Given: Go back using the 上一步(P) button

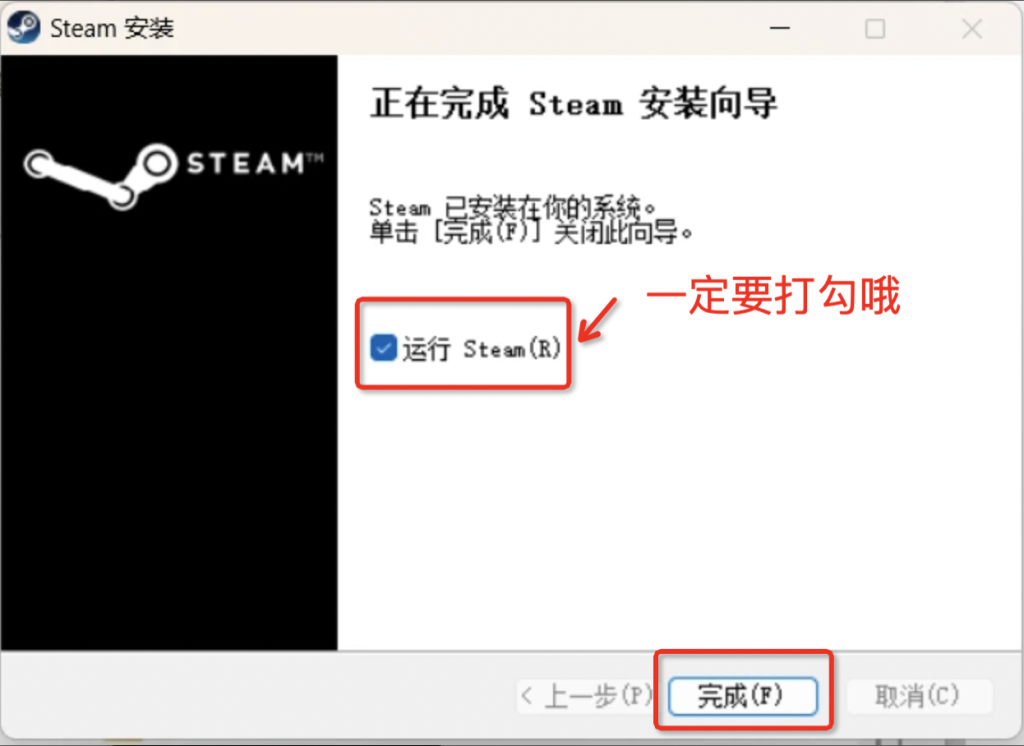Looking at the screenshot, I should pyautogui.click(x=588, y=696).
